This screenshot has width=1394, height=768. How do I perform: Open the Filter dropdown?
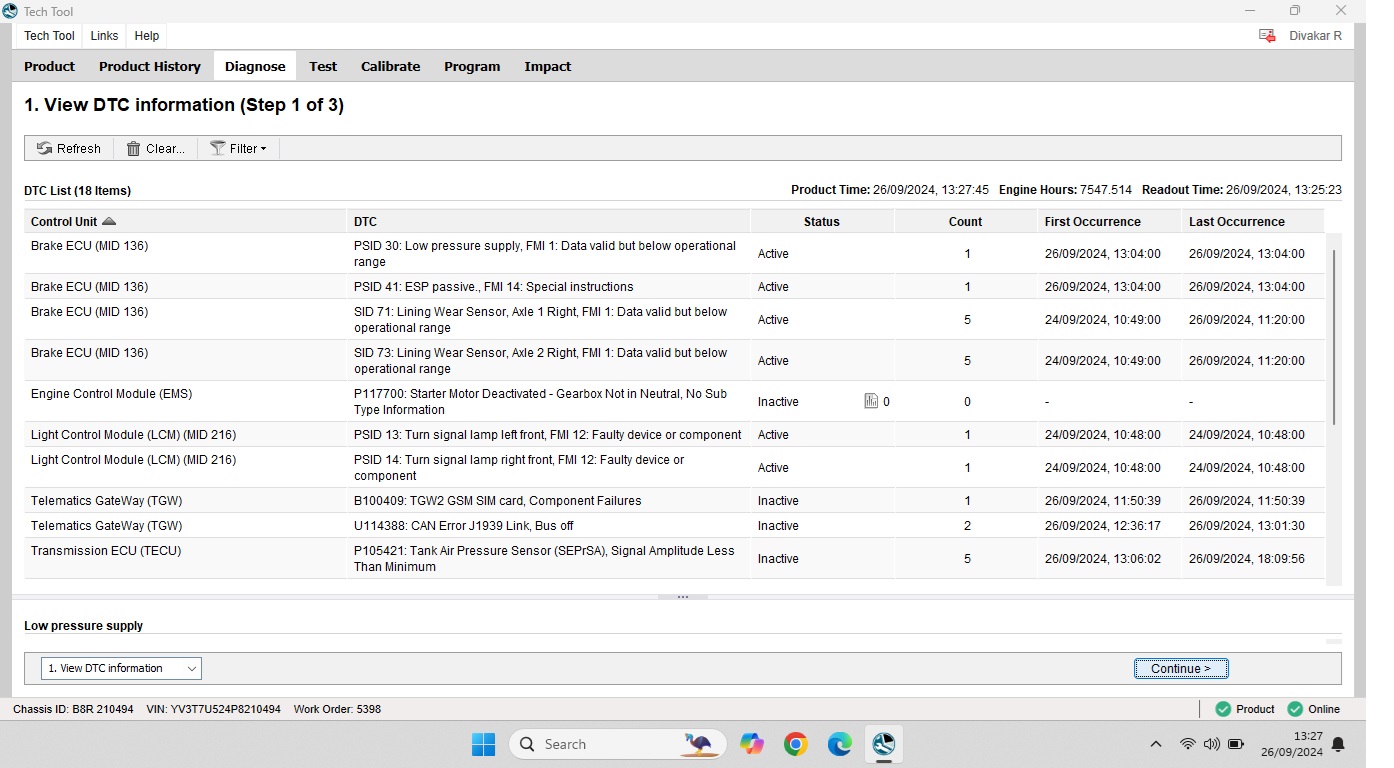240,149
